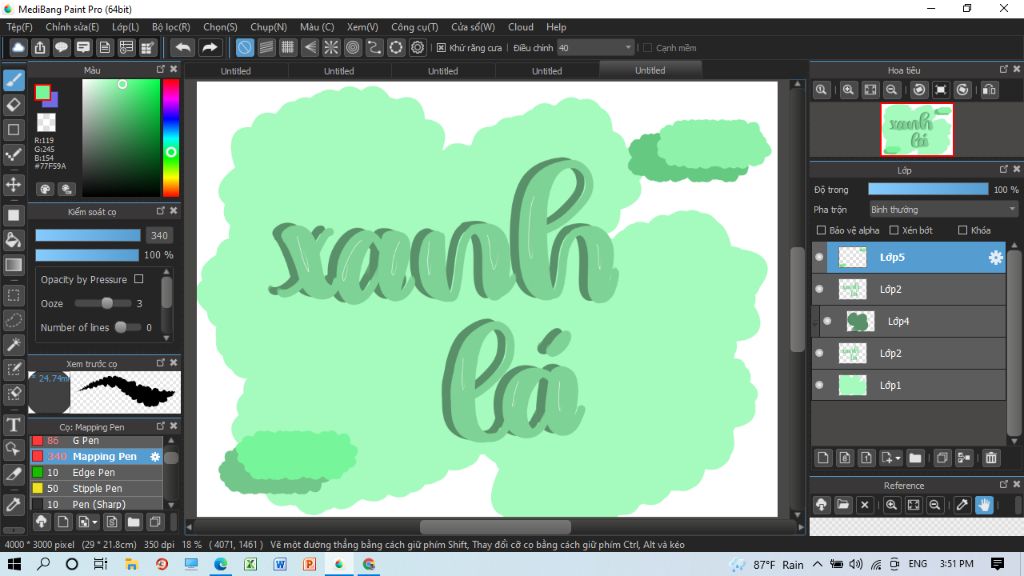The image size is (1024, 576).
Task: Click the foreground green color swatch
Action: click(42, 93)
